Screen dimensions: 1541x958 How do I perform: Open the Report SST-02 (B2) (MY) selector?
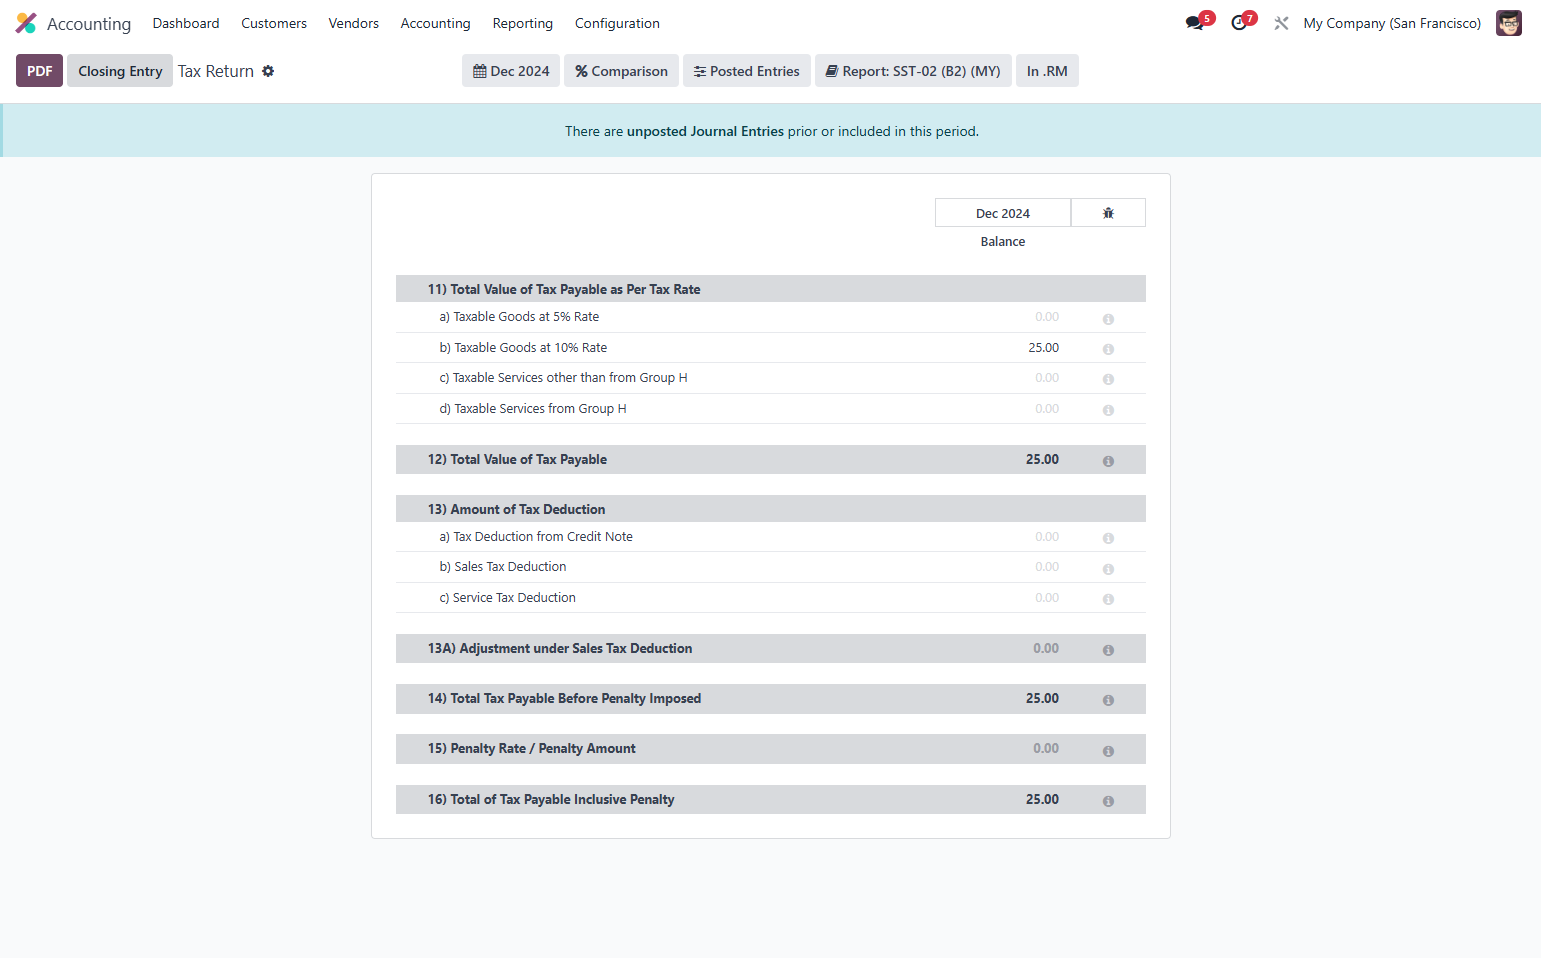[x=913, y=71]
